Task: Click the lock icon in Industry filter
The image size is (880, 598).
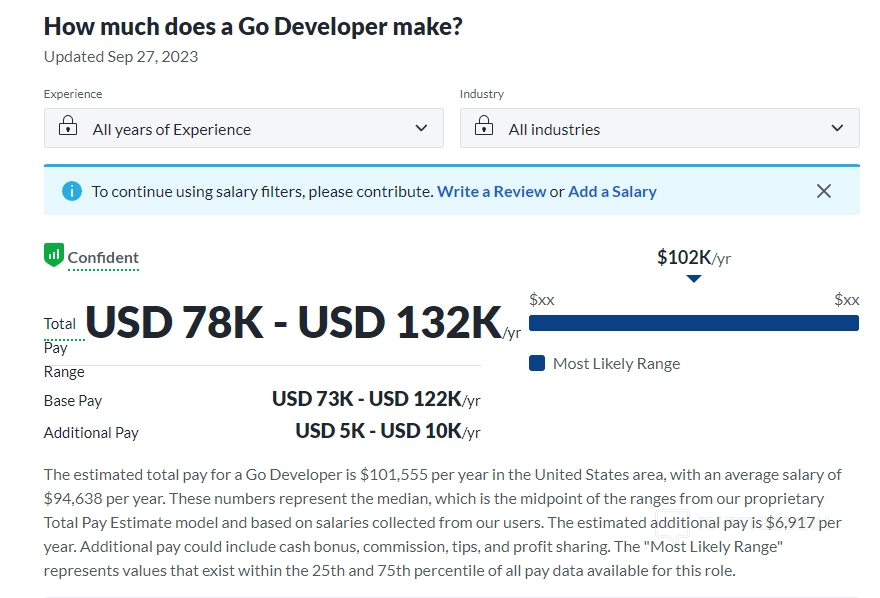Action: coord(484,127)
